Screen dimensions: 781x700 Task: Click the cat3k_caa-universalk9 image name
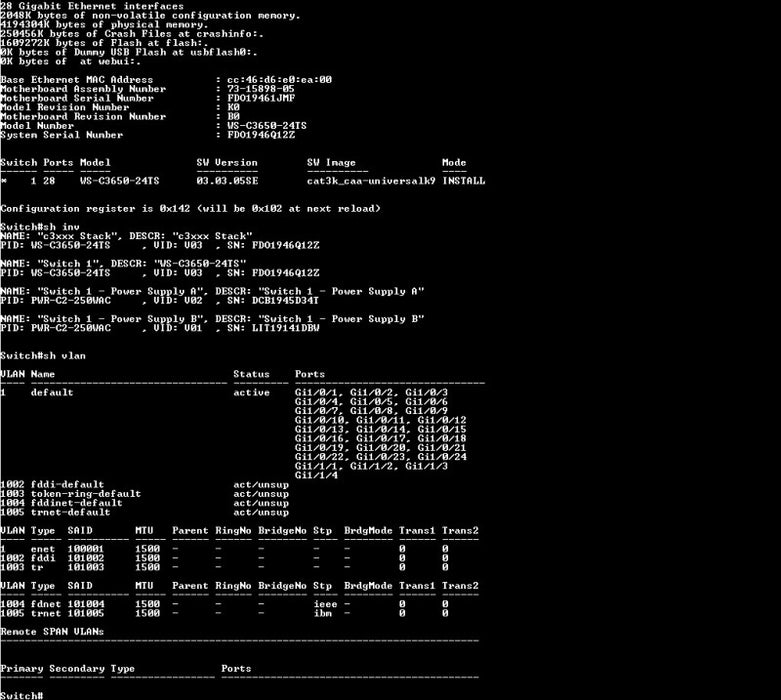click(371, 181)
